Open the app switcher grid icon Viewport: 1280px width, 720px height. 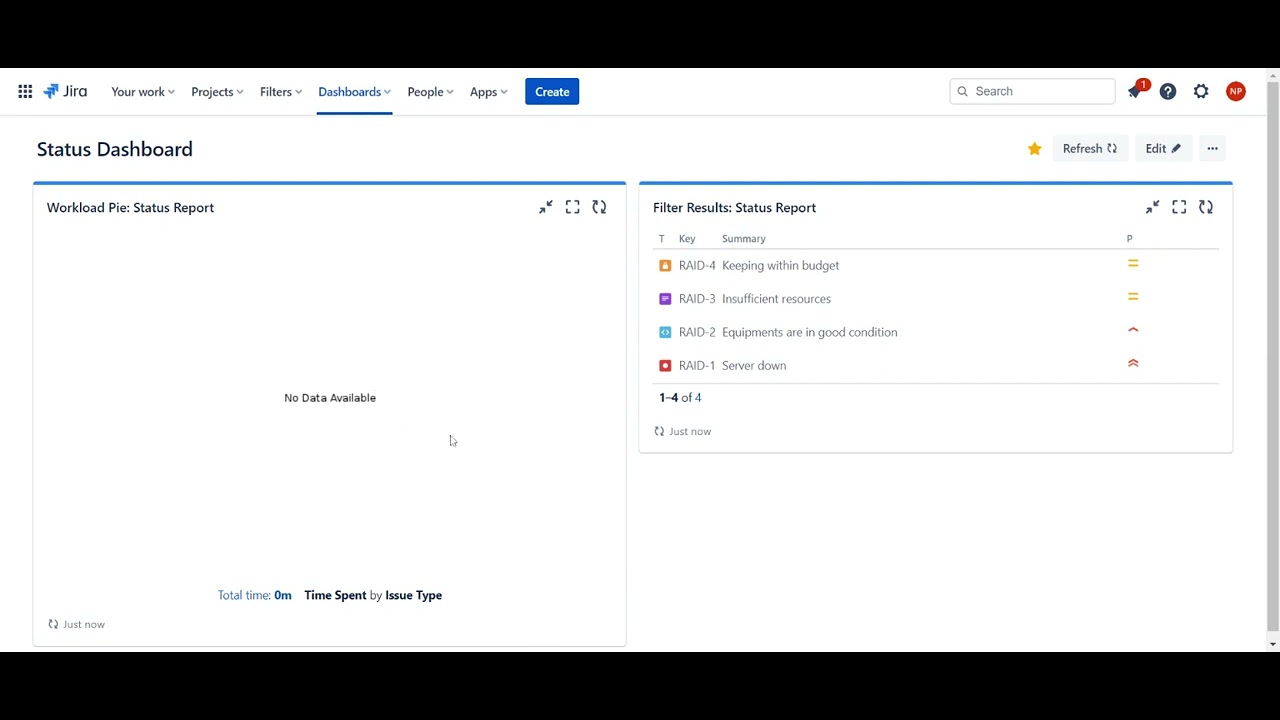(25, 91)
